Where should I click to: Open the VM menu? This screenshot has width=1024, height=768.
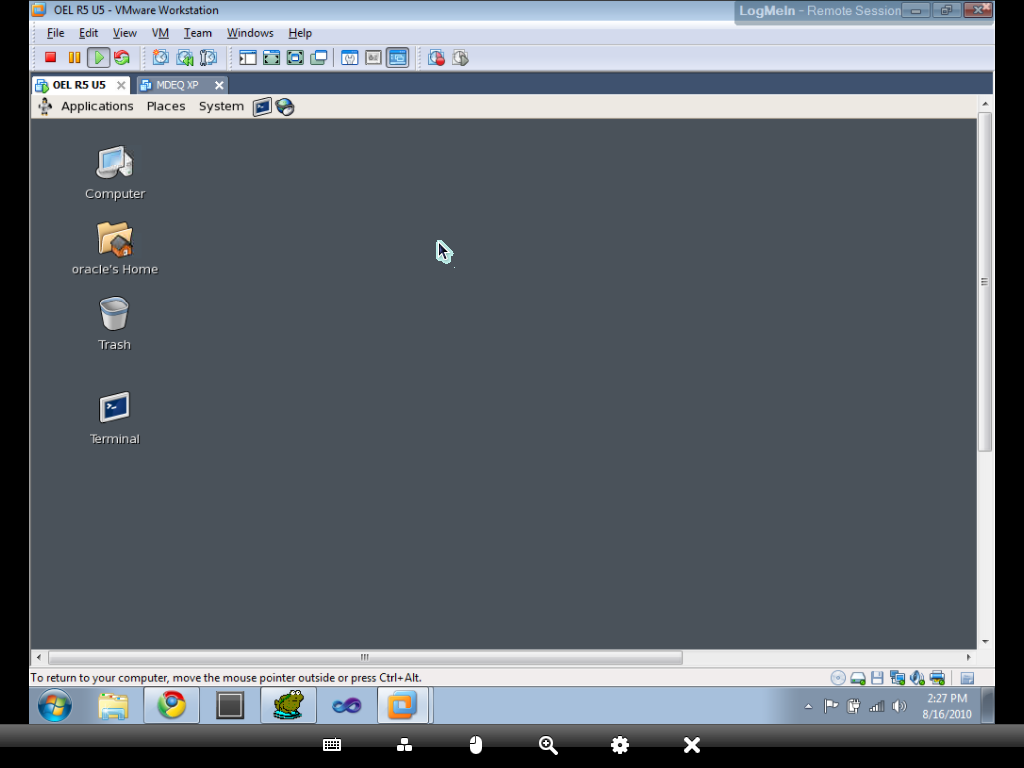[x=160, y=33]
